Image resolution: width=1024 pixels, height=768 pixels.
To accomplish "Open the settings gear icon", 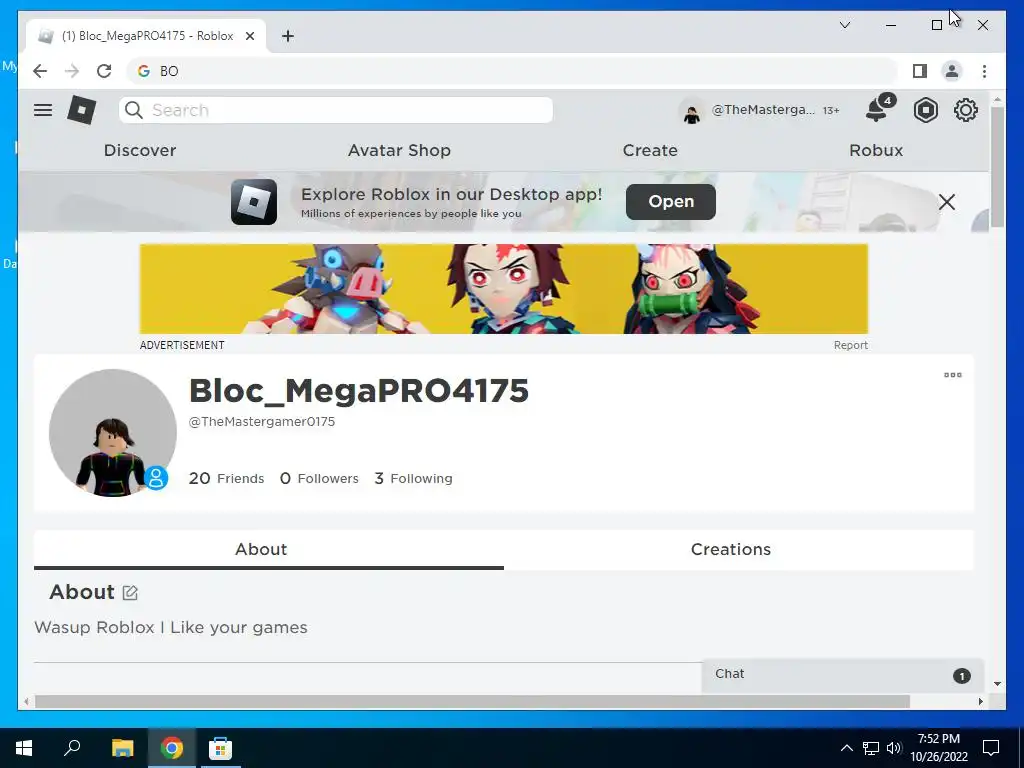I will coord(965,110).
